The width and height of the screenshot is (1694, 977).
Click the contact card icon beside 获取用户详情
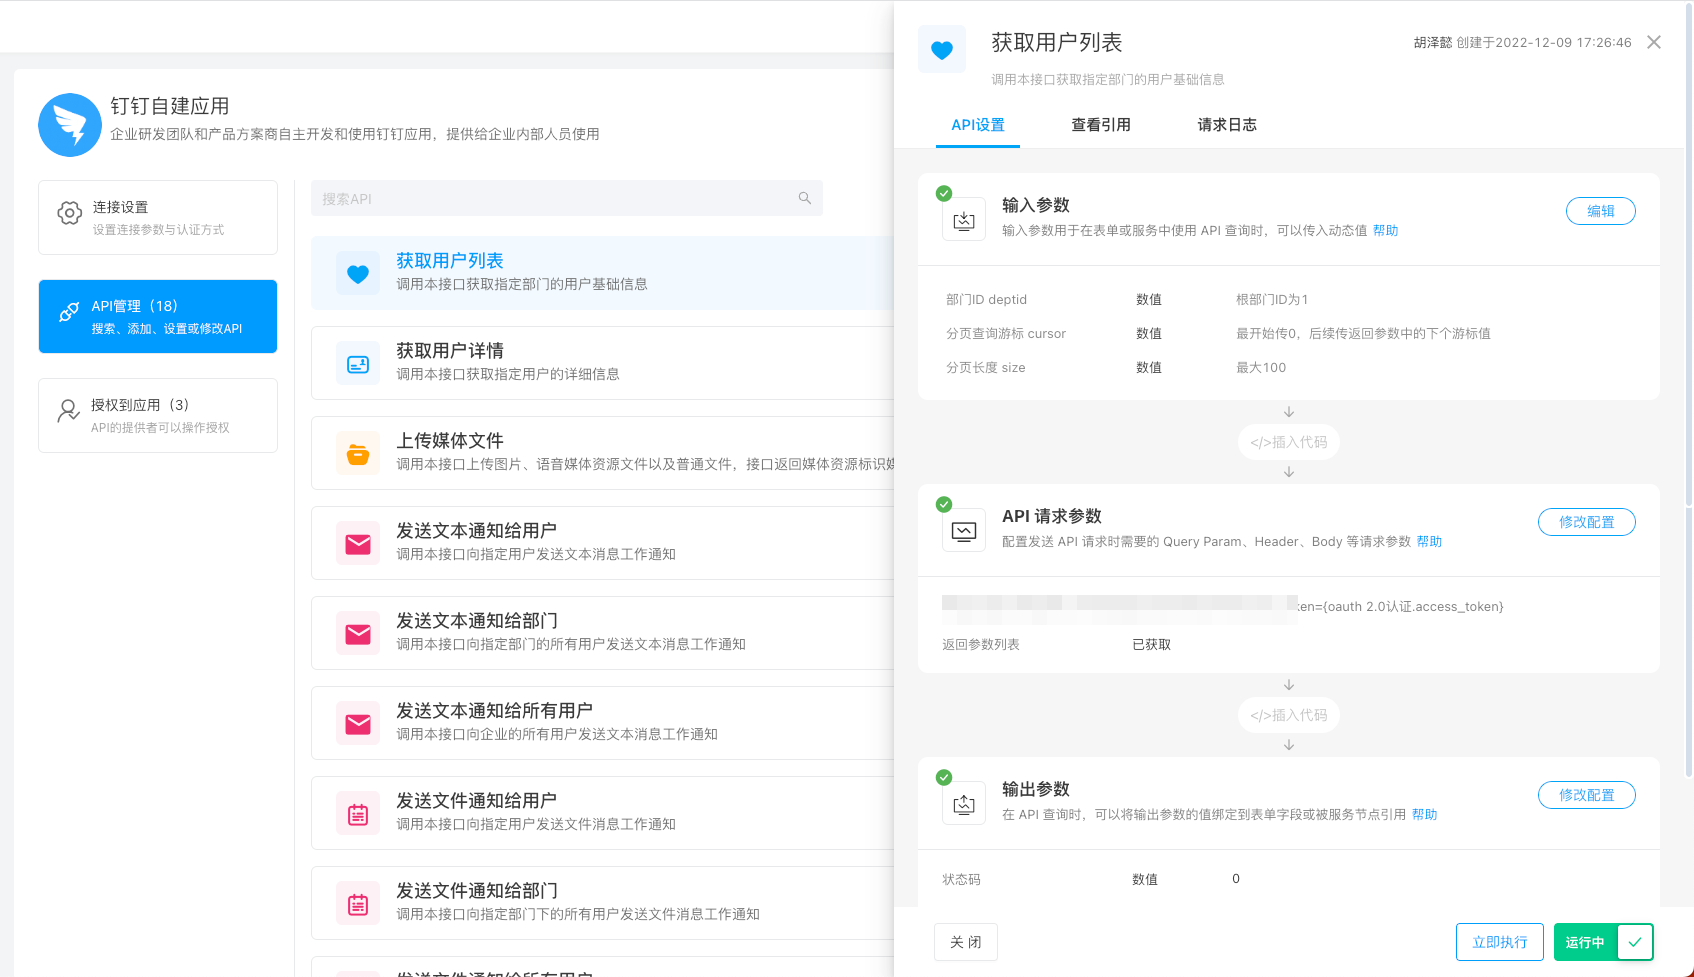357,363
